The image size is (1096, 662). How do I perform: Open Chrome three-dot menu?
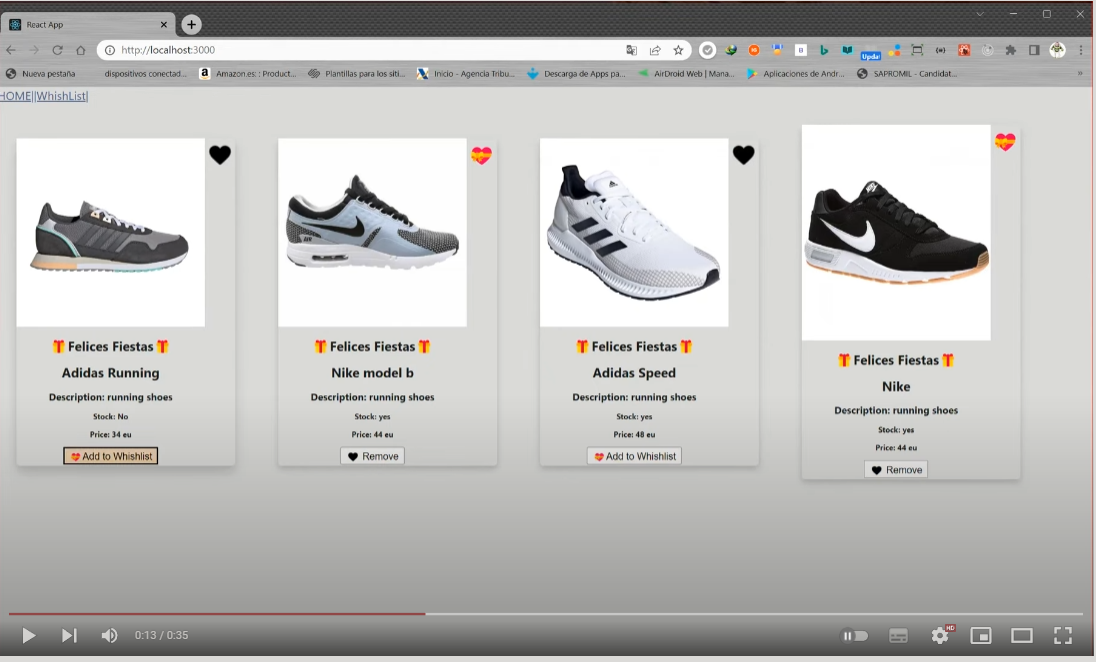1081,50
